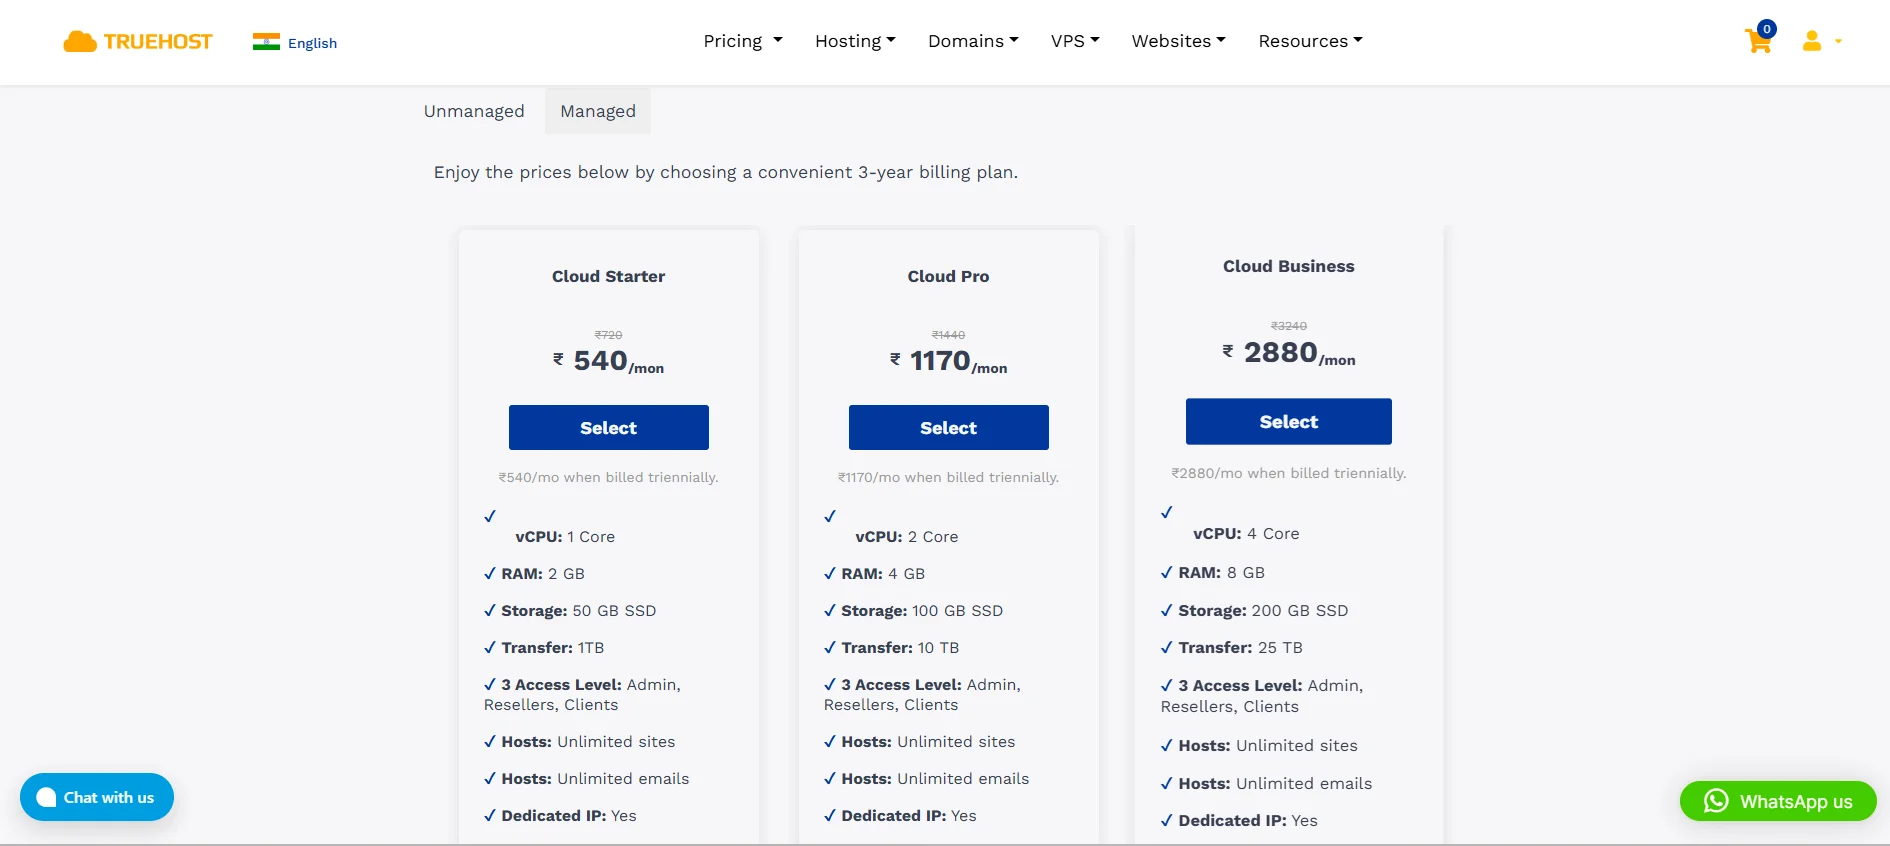Click 'vCPU: 2 Core' in Cloud Pro
1890x846 pixels.
[907, 537]
